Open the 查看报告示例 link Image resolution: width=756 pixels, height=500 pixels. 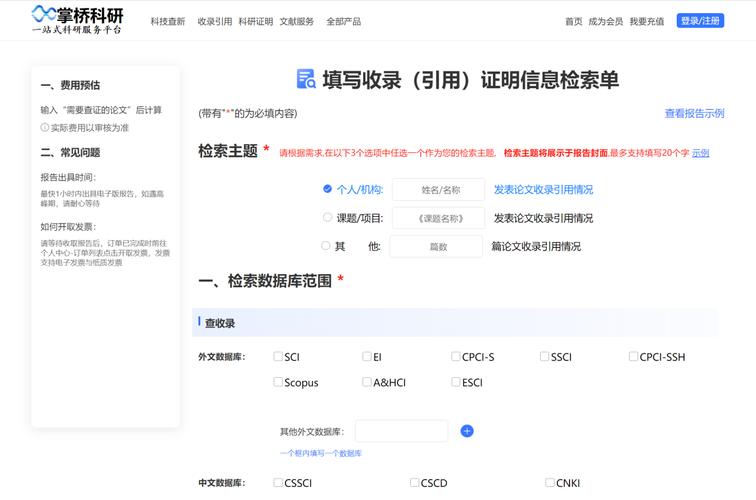[x=694, y=113]
